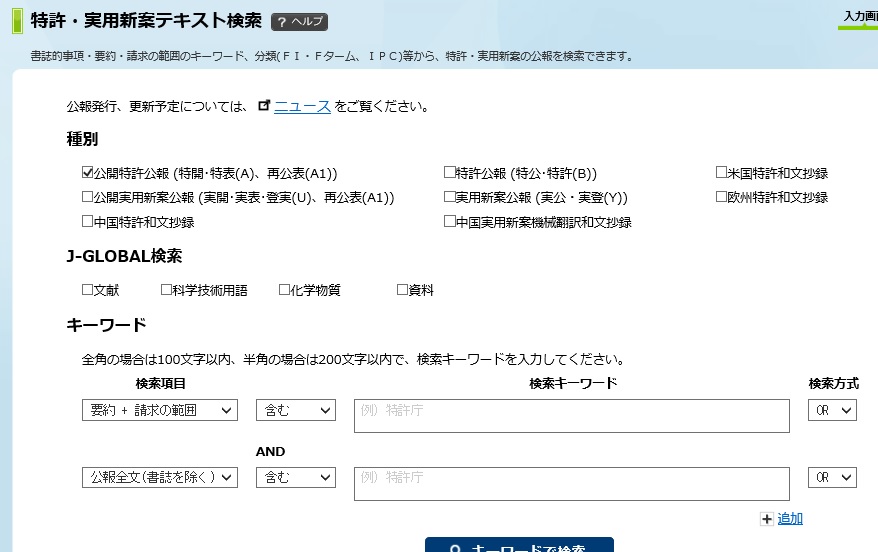This screenshot has width=878, height=552.
Task: Enable 欧州特許和文抄録 checkbox
Action: [721, 197]
